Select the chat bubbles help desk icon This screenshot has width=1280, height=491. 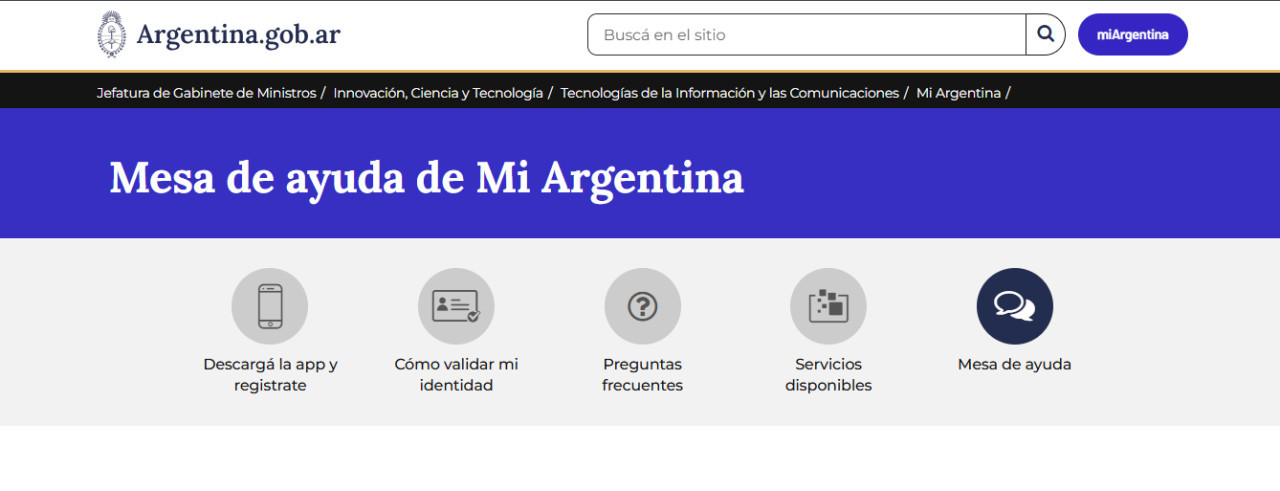tap(1015, 306)
